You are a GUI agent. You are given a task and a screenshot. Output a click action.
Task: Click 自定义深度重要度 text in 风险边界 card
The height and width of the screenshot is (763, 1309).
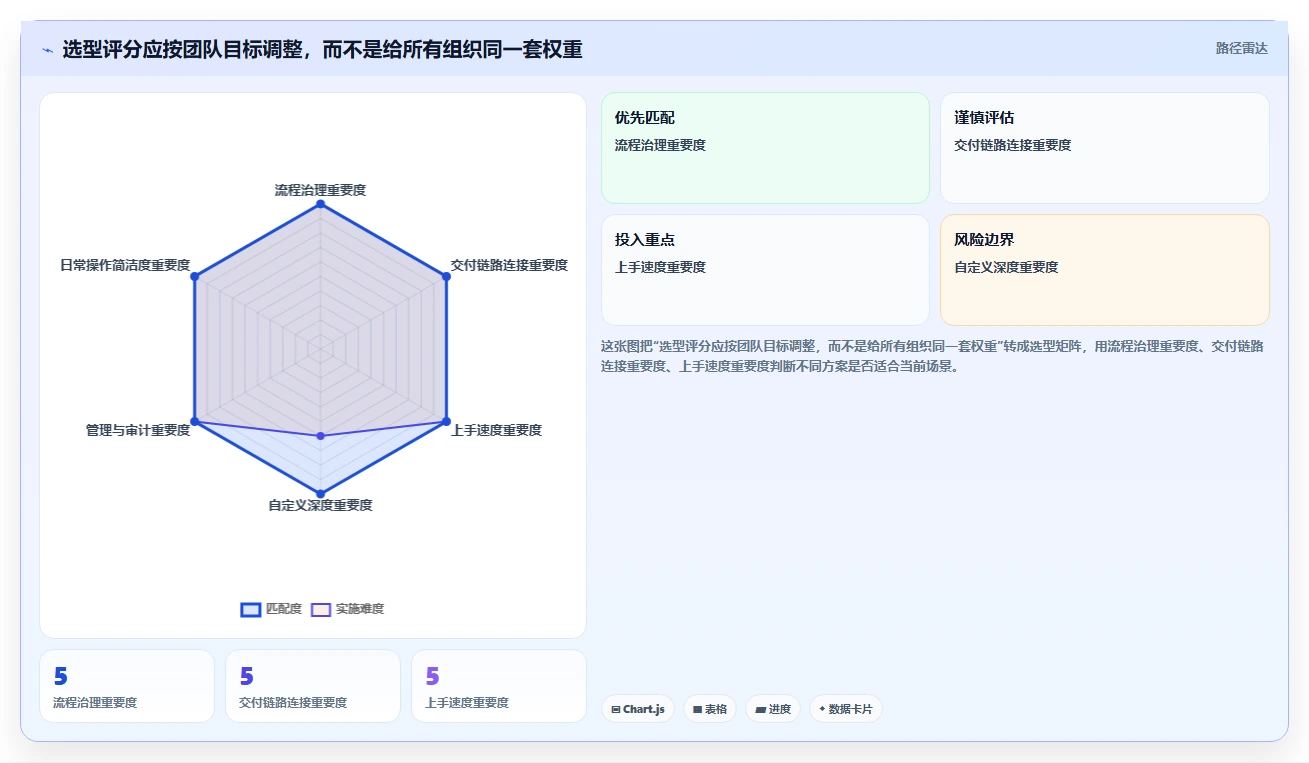point(1006,267)
